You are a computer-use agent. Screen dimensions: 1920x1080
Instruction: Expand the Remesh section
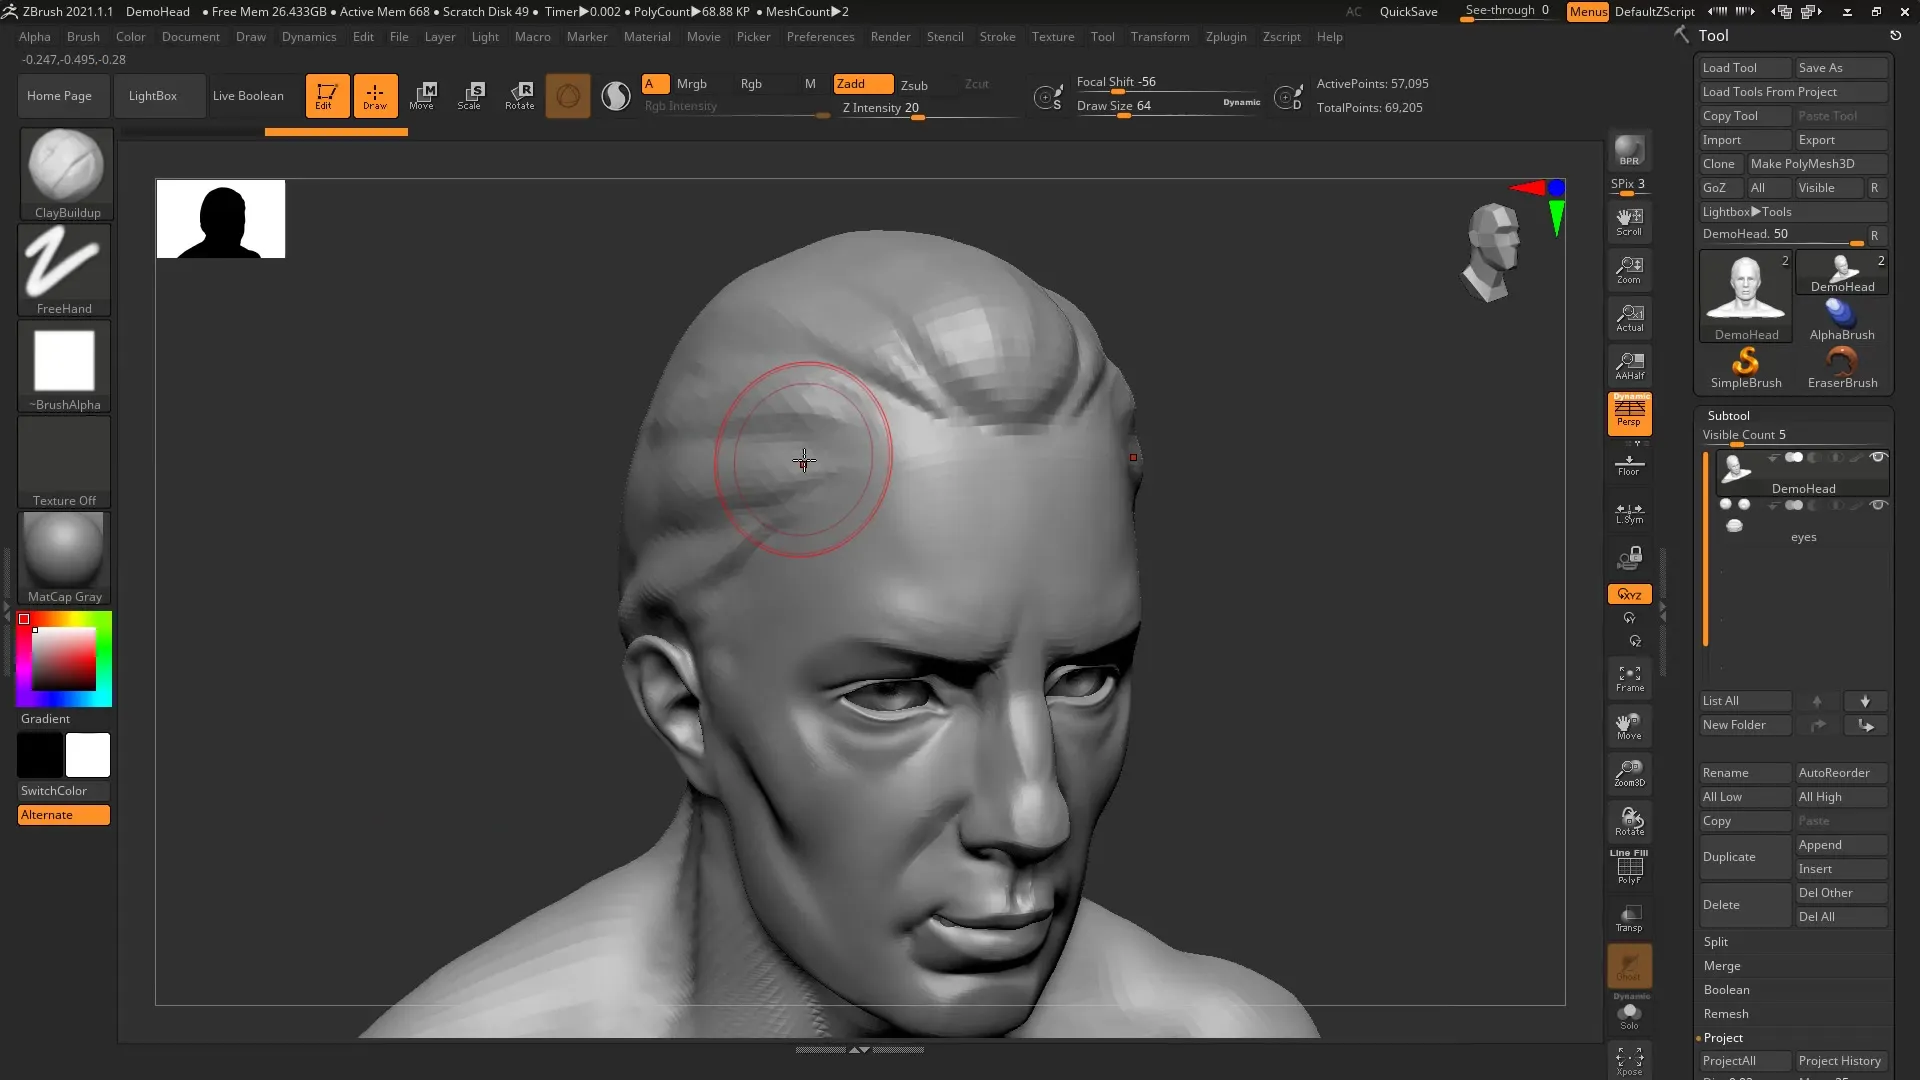[x=1726, y=1013]
